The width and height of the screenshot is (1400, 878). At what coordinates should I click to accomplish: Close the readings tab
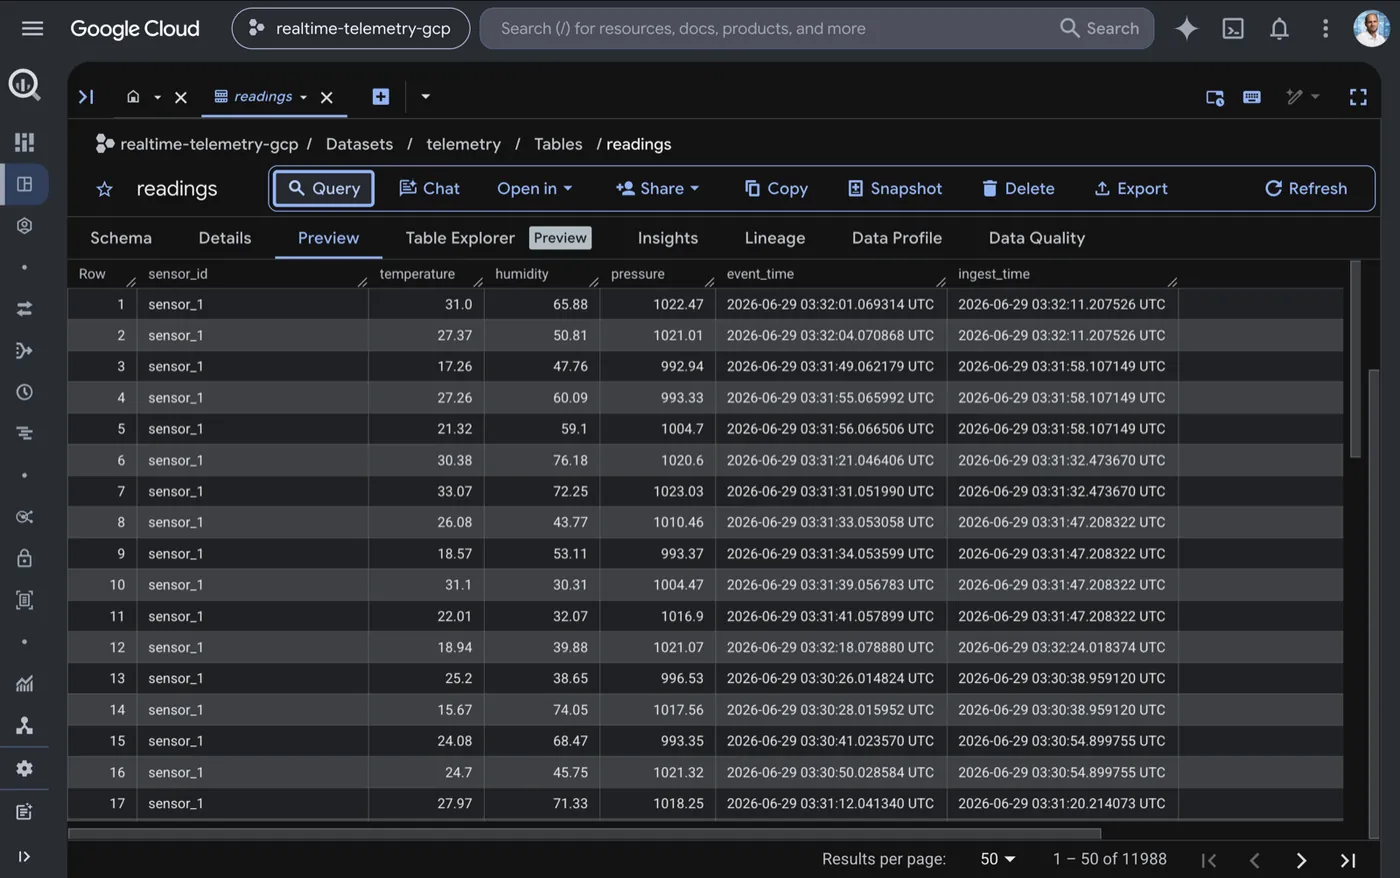[327, 97]
